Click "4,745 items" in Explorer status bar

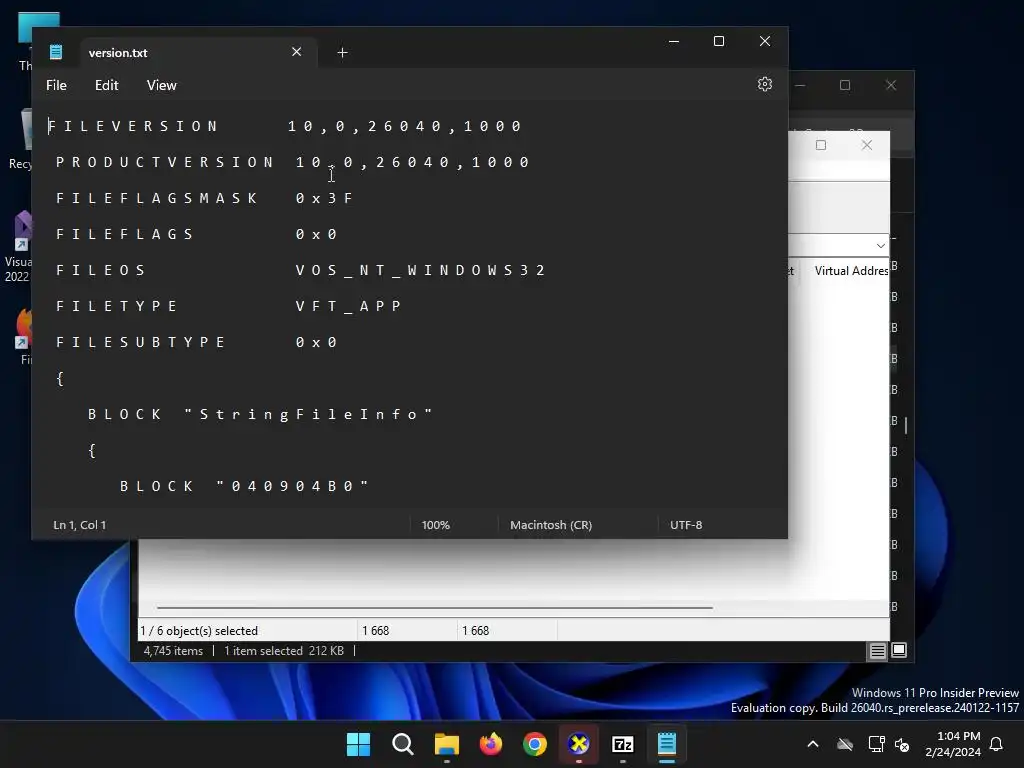[x=173, y=650]
